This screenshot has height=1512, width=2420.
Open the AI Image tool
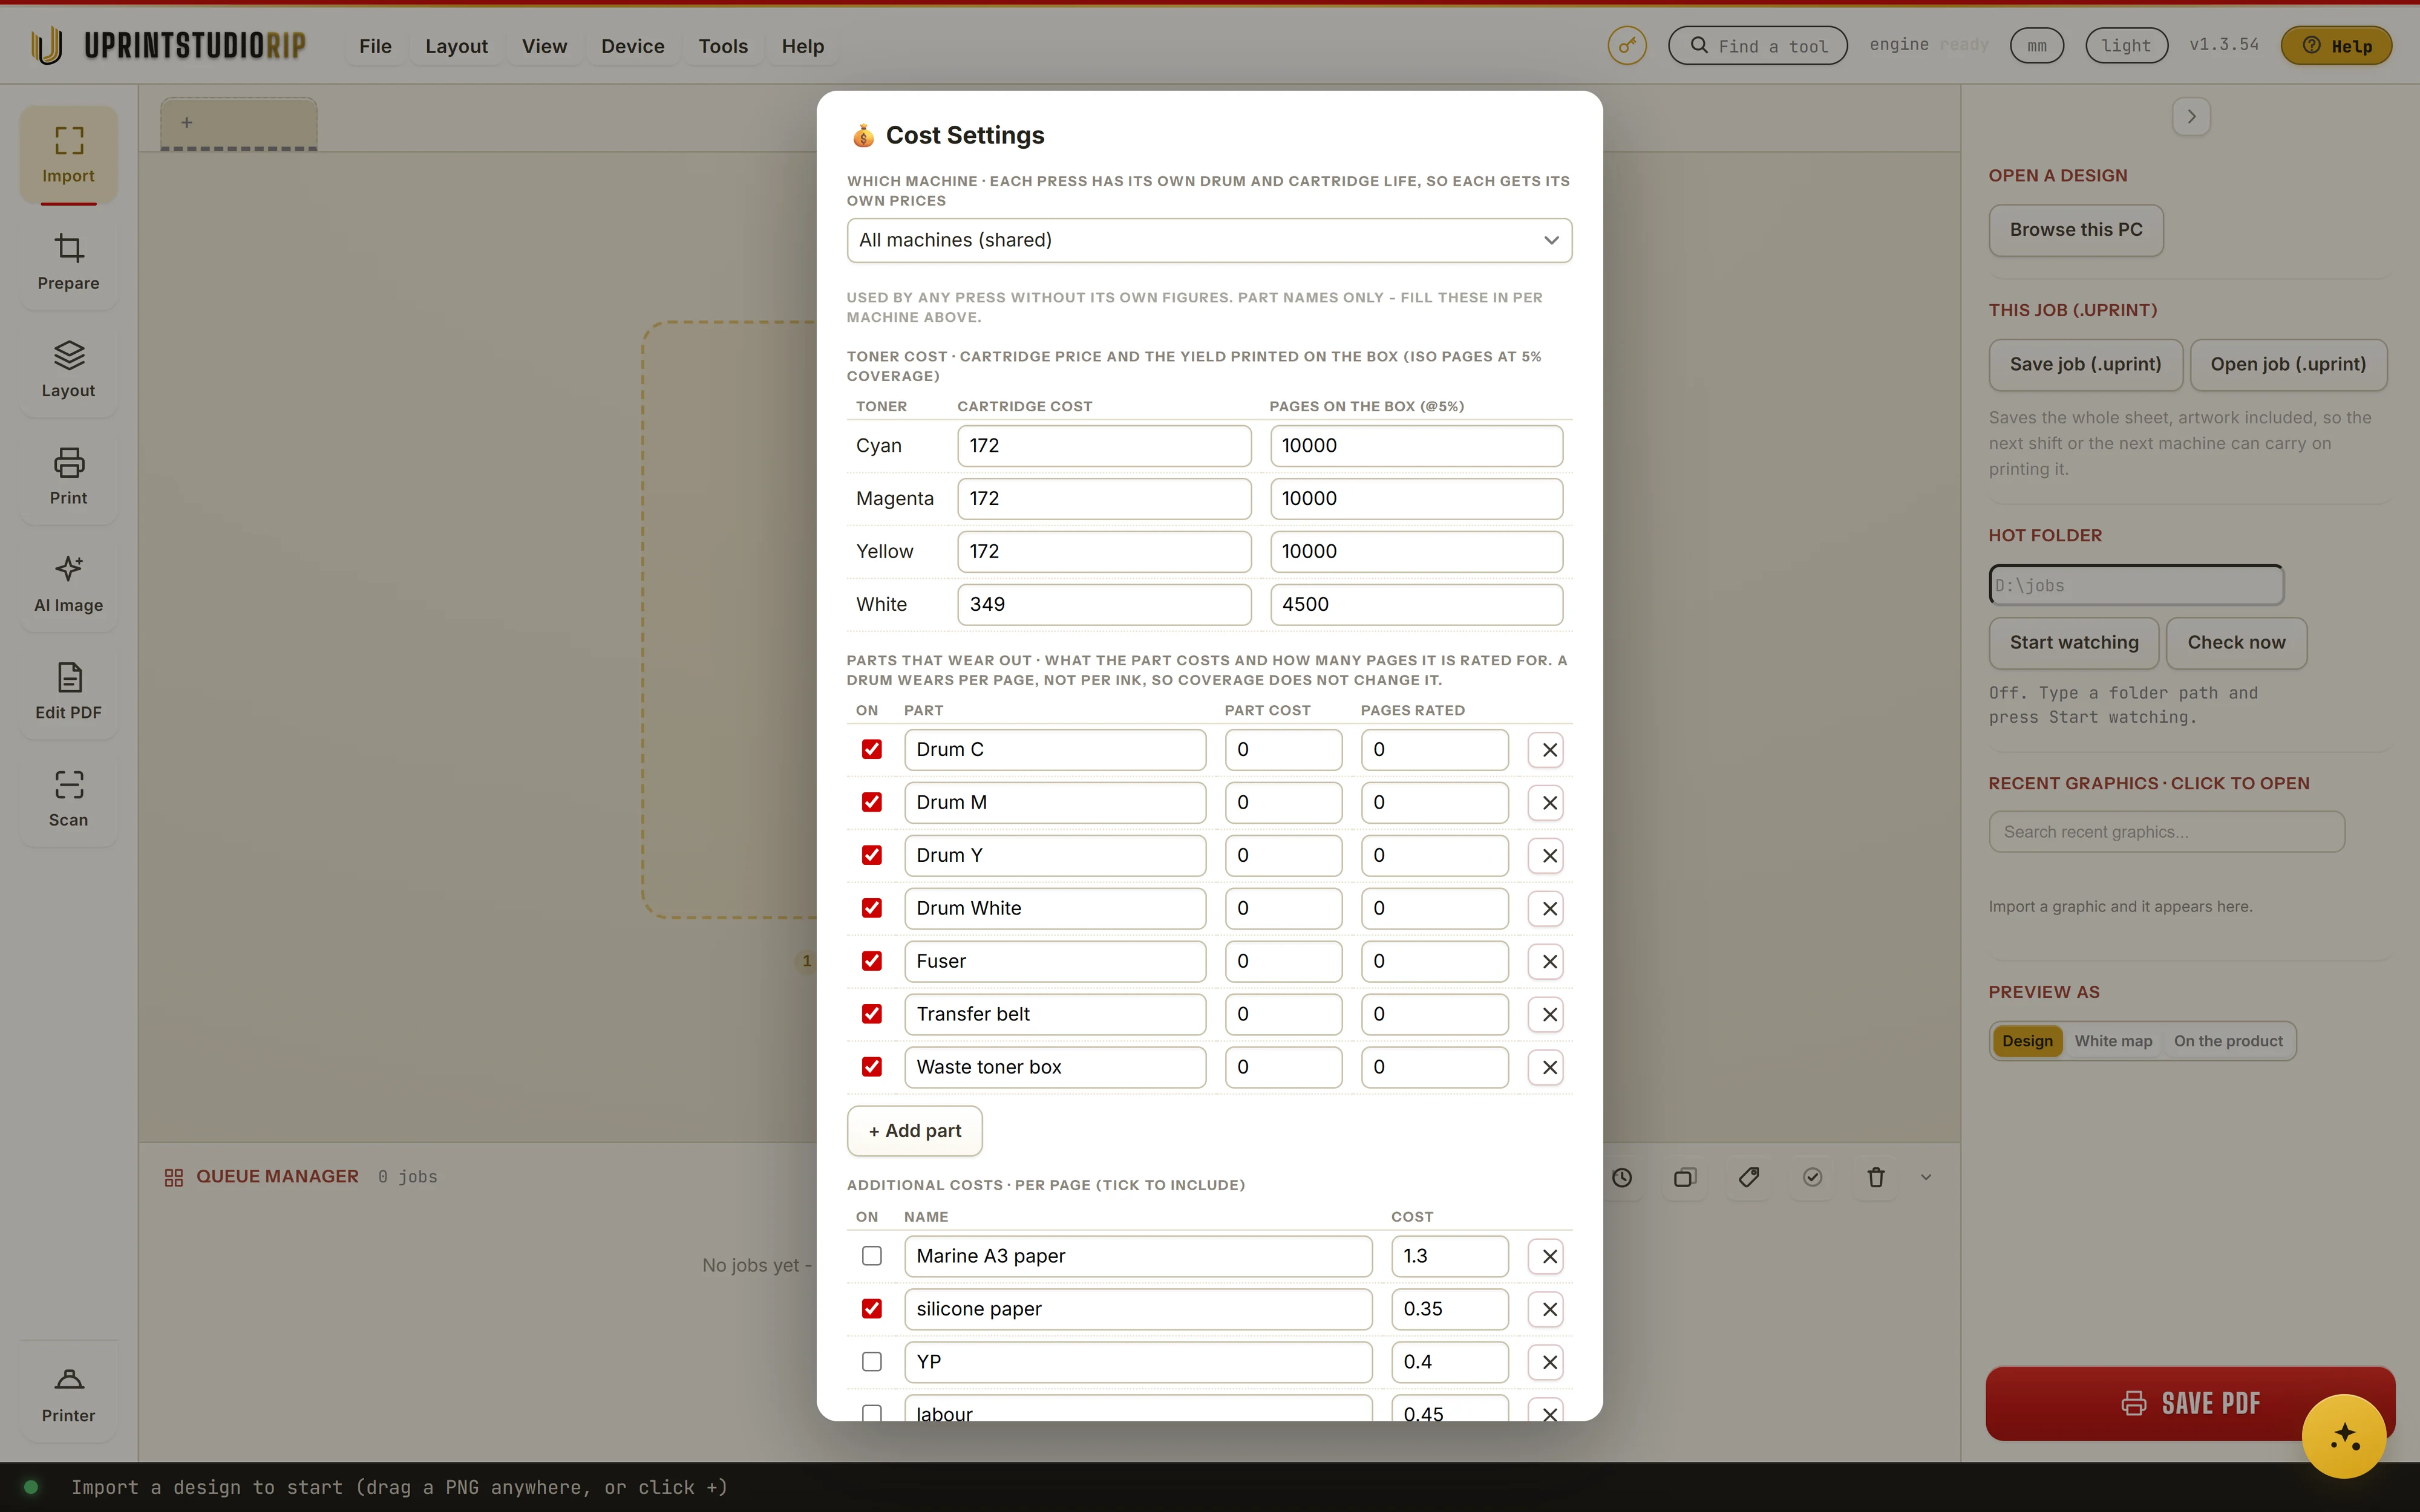pyautogui.click(x=68, y=584)
